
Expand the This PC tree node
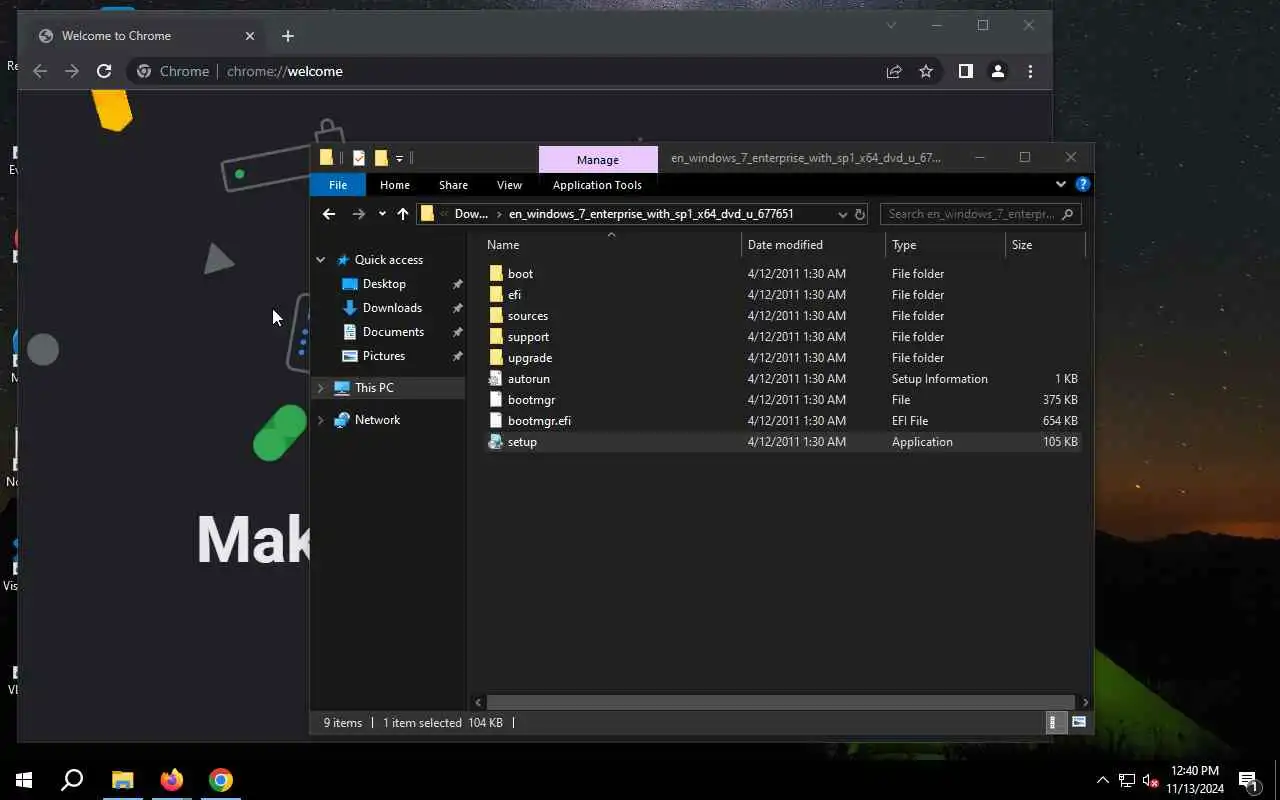321,388
